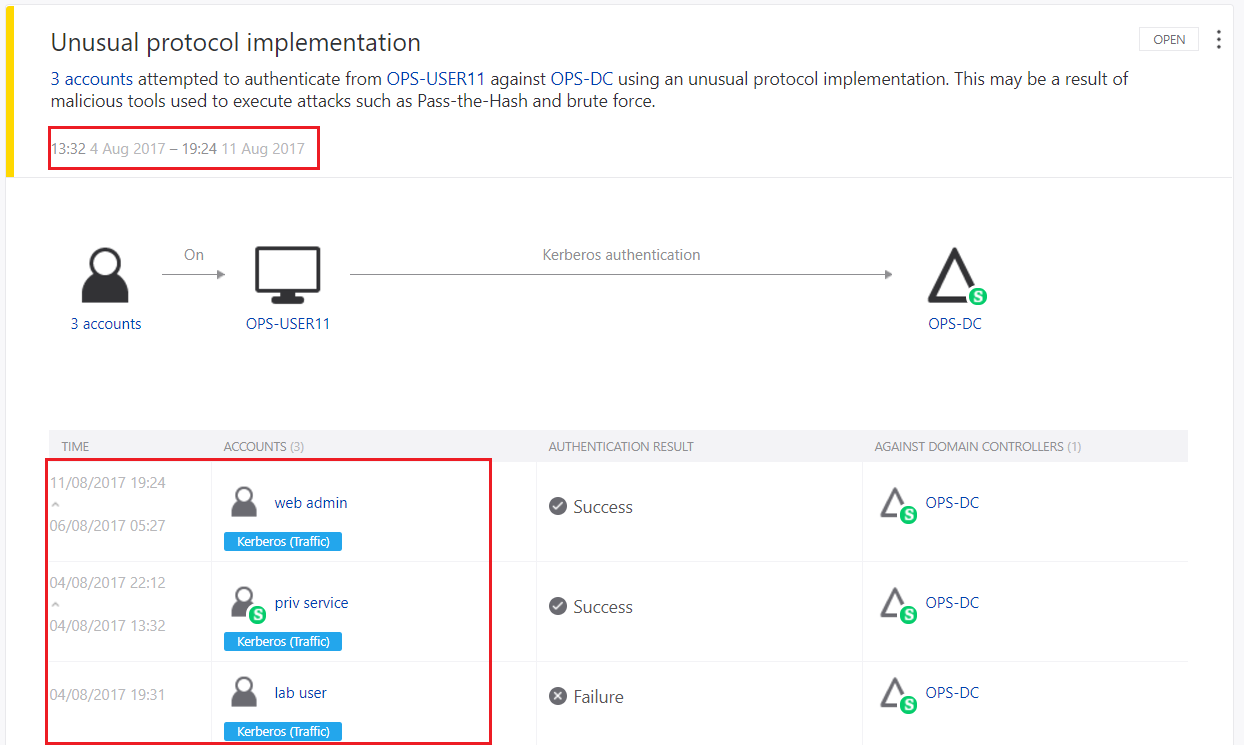Click the OPEN status button
The height and width of the screenshot is (745, 1244).
[1169, 40]
